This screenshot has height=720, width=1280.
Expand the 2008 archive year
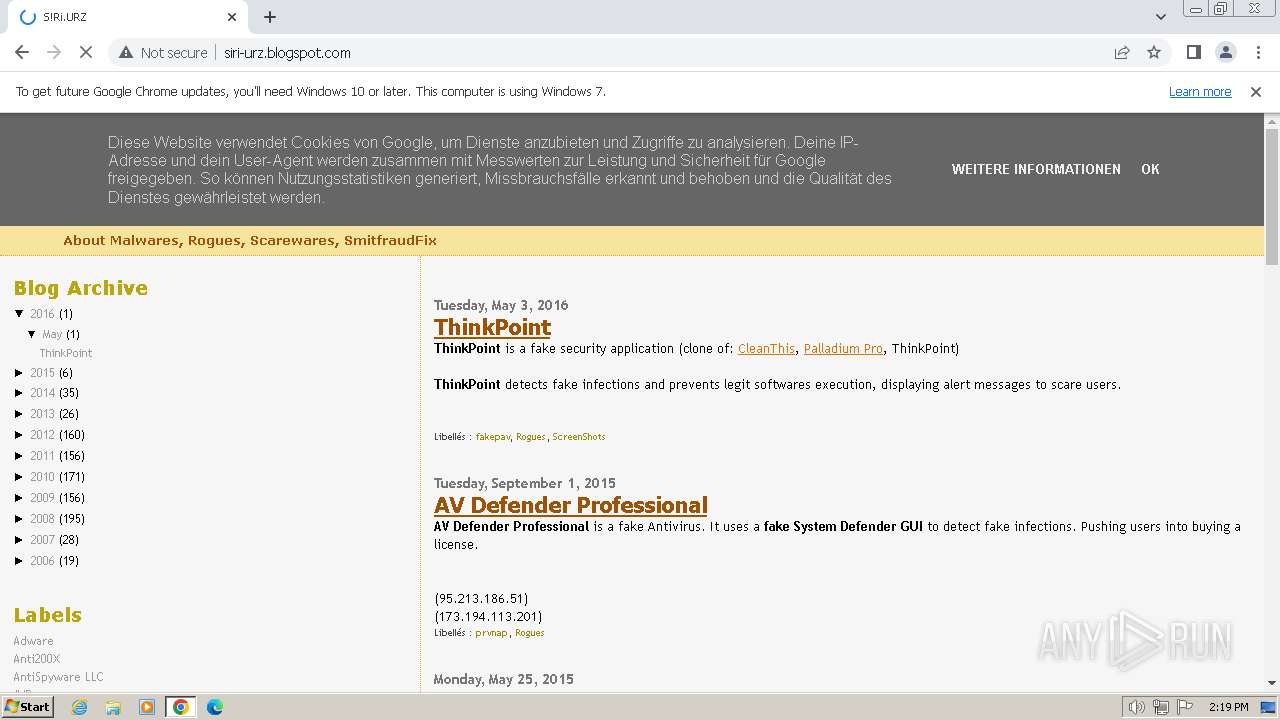click(19, 519)
